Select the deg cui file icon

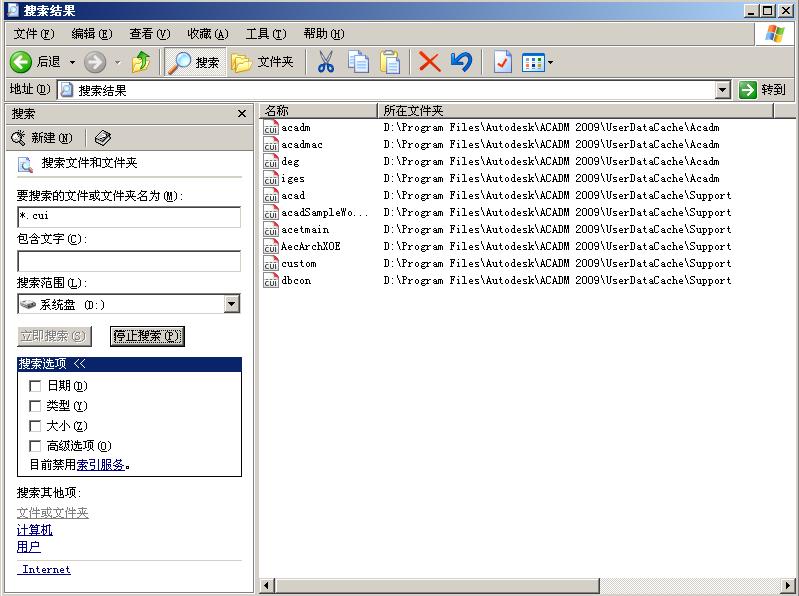(271, 161)
